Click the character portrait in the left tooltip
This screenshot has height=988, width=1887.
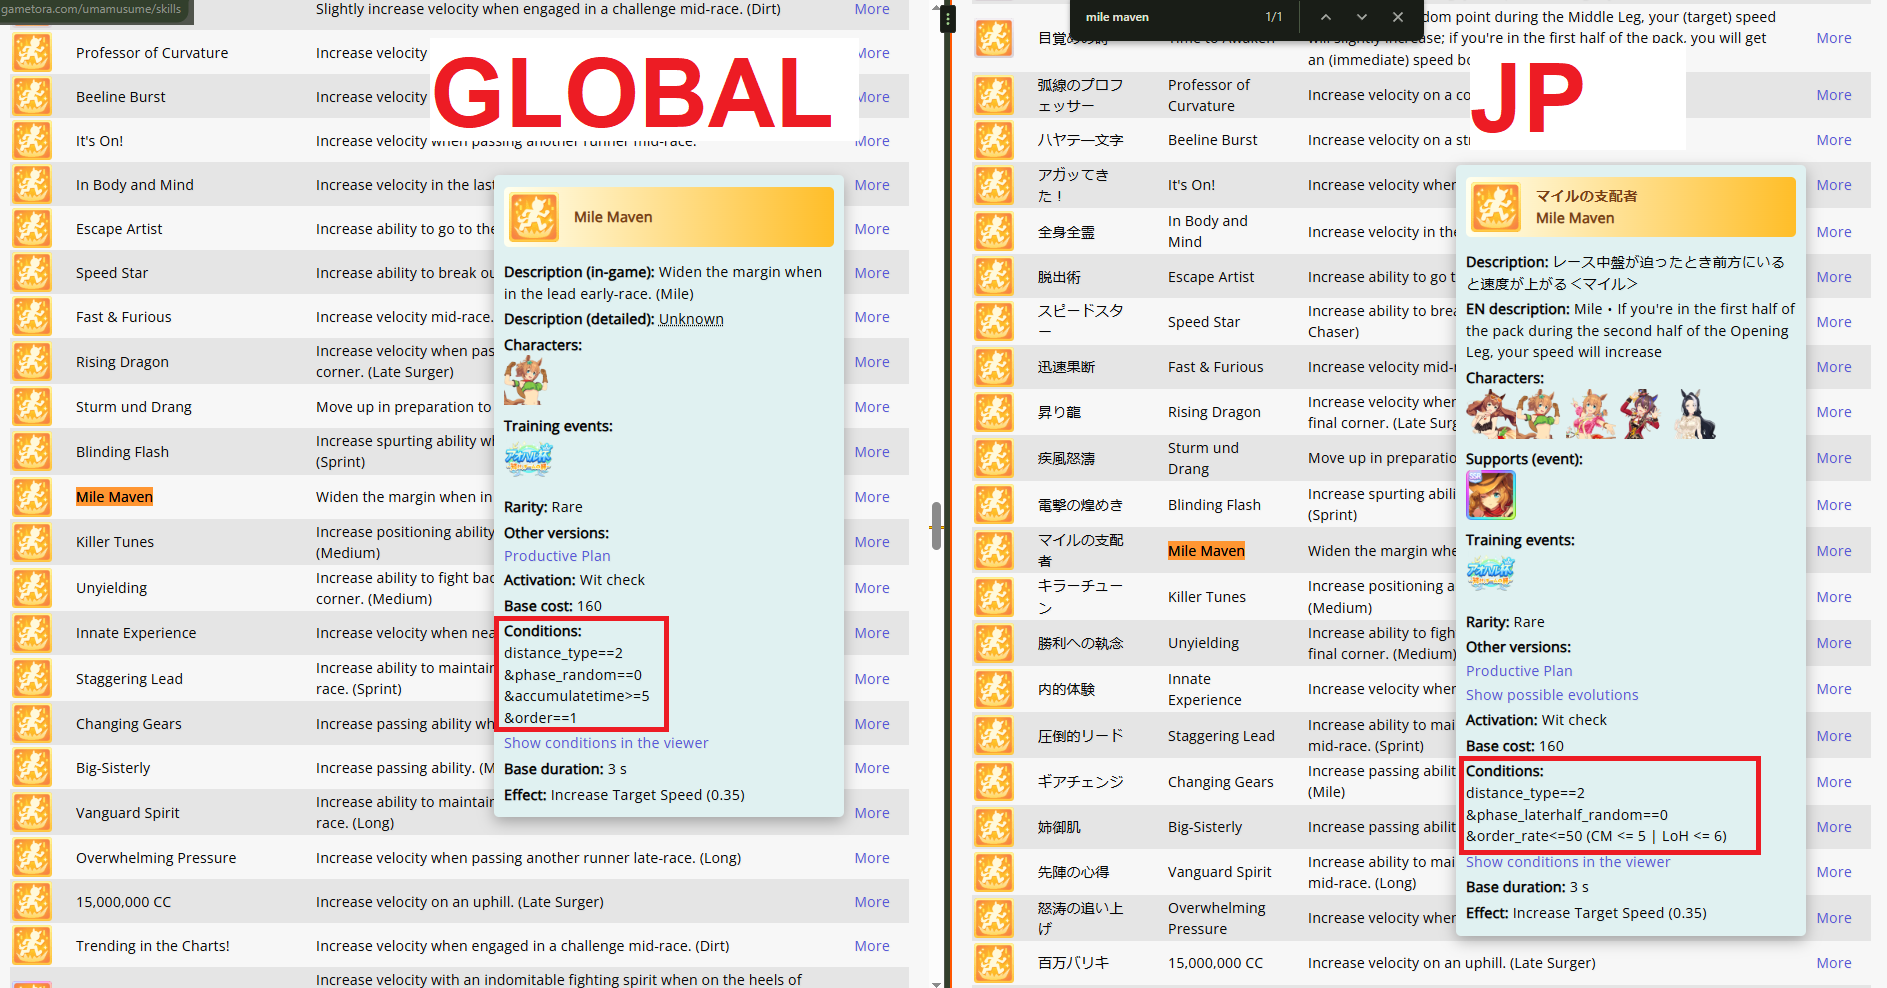coord(526,381)
